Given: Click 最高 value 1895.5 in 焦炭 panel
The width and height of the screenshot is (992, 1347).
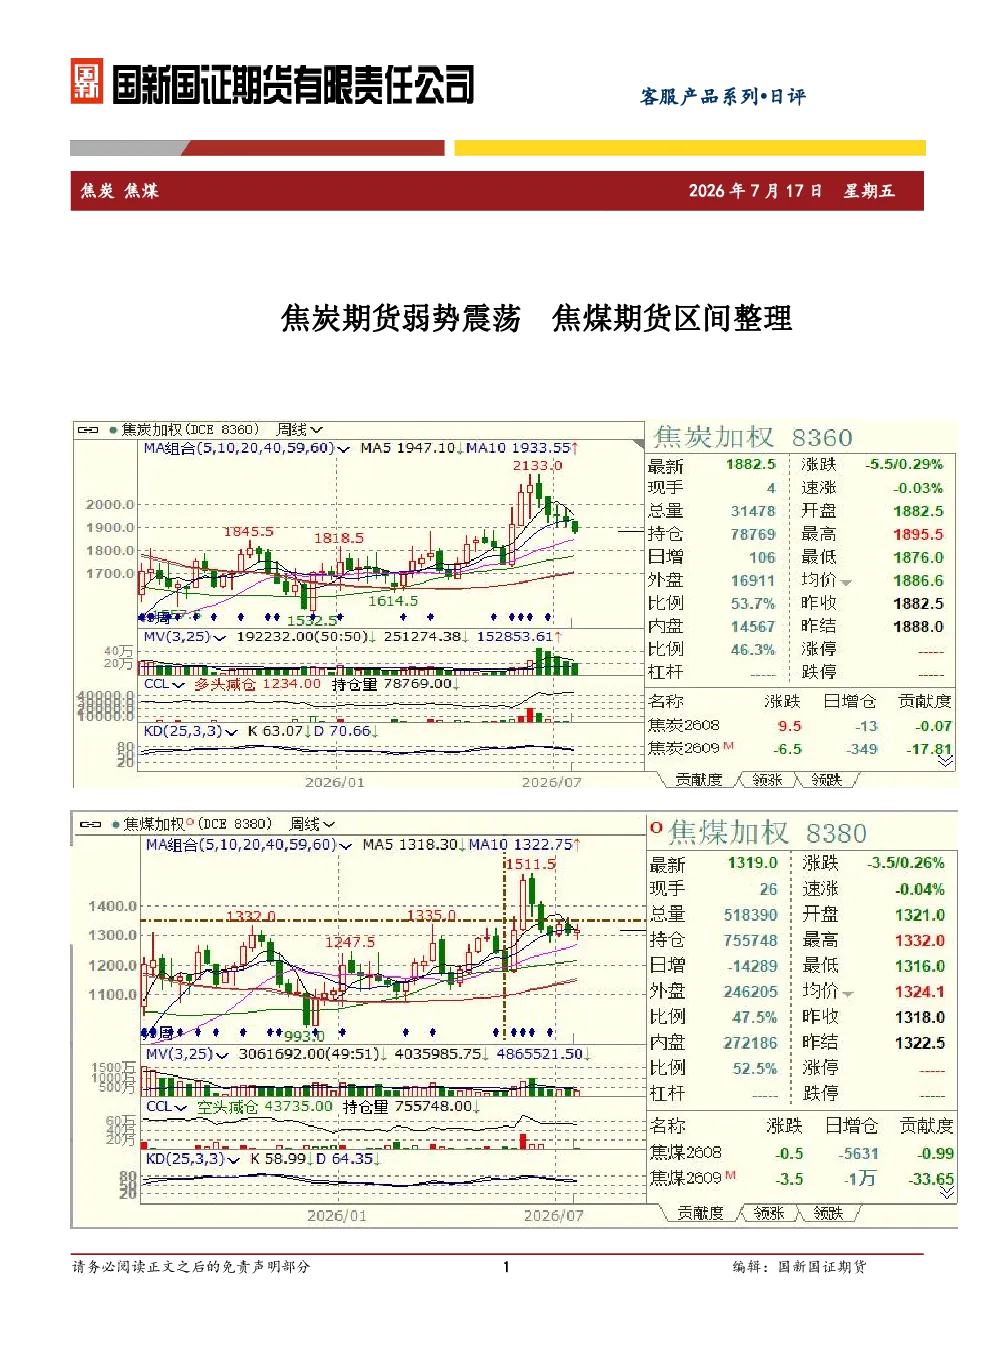Looking at the screenshot, I should [x=918, y=535].
